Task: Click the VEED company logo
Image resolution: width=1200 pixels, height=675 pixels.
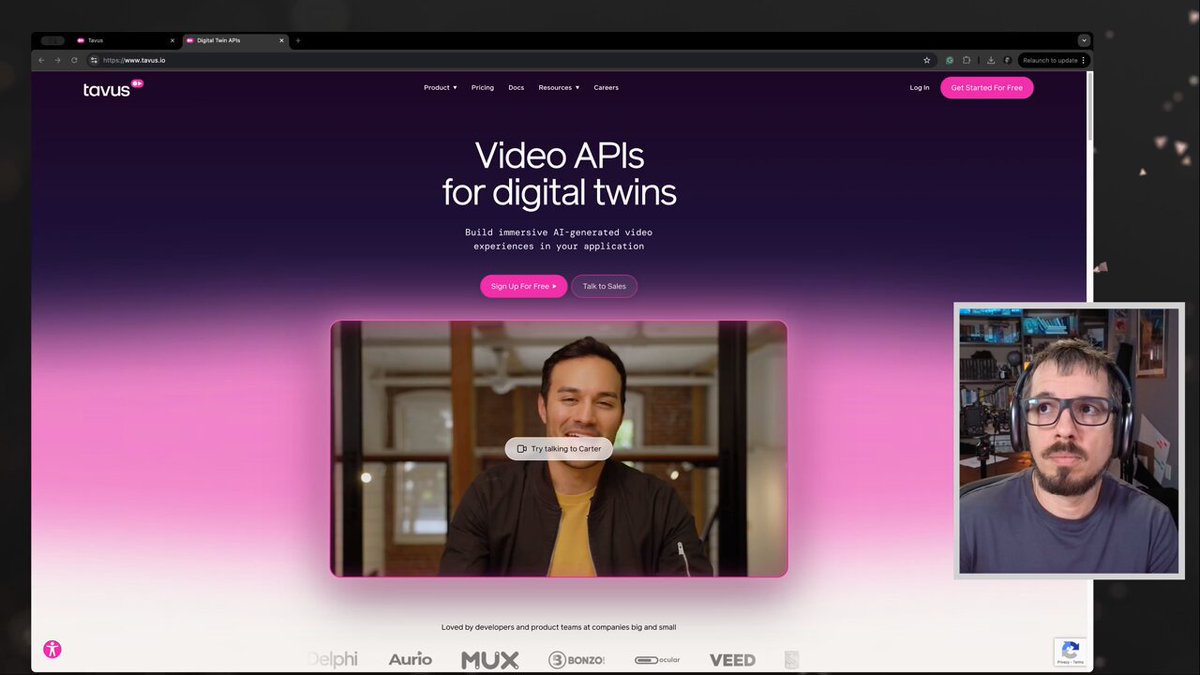Action: (732, 660)
